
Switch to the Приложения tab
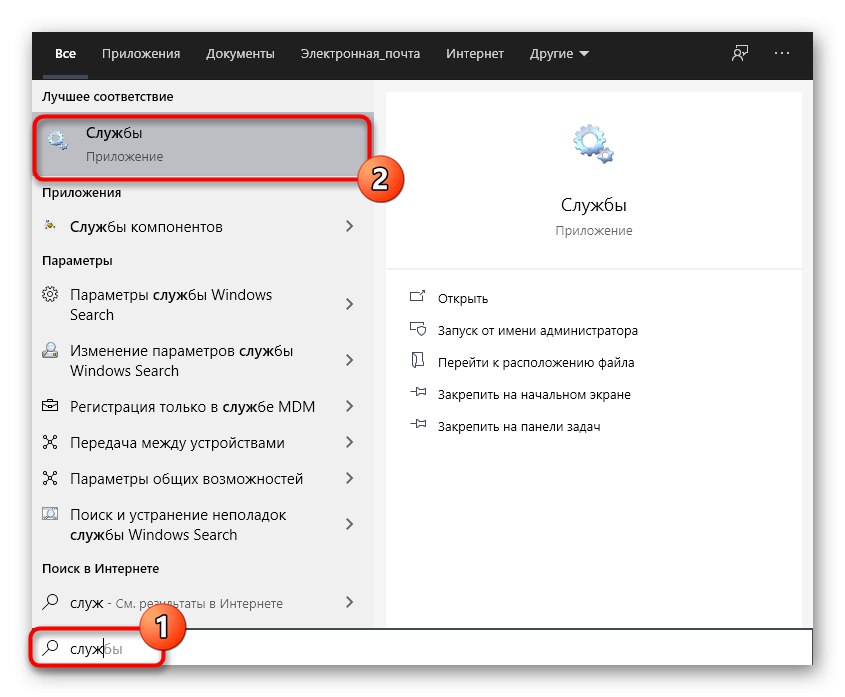(x=141, y=54)
